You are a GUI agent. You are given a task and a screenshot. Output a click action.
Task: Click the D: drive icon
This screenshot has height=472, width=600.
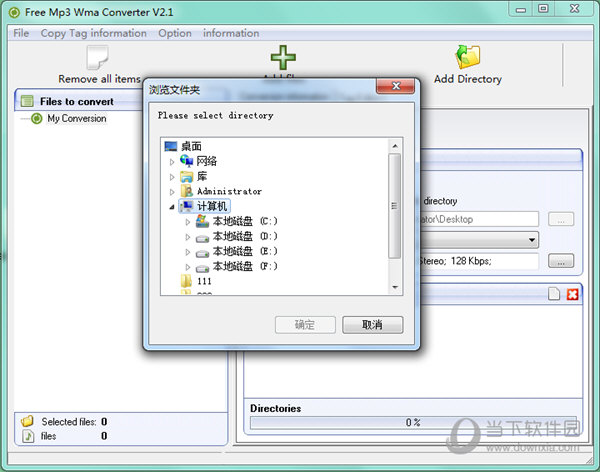pyautogui.click(x=202, y=238)
